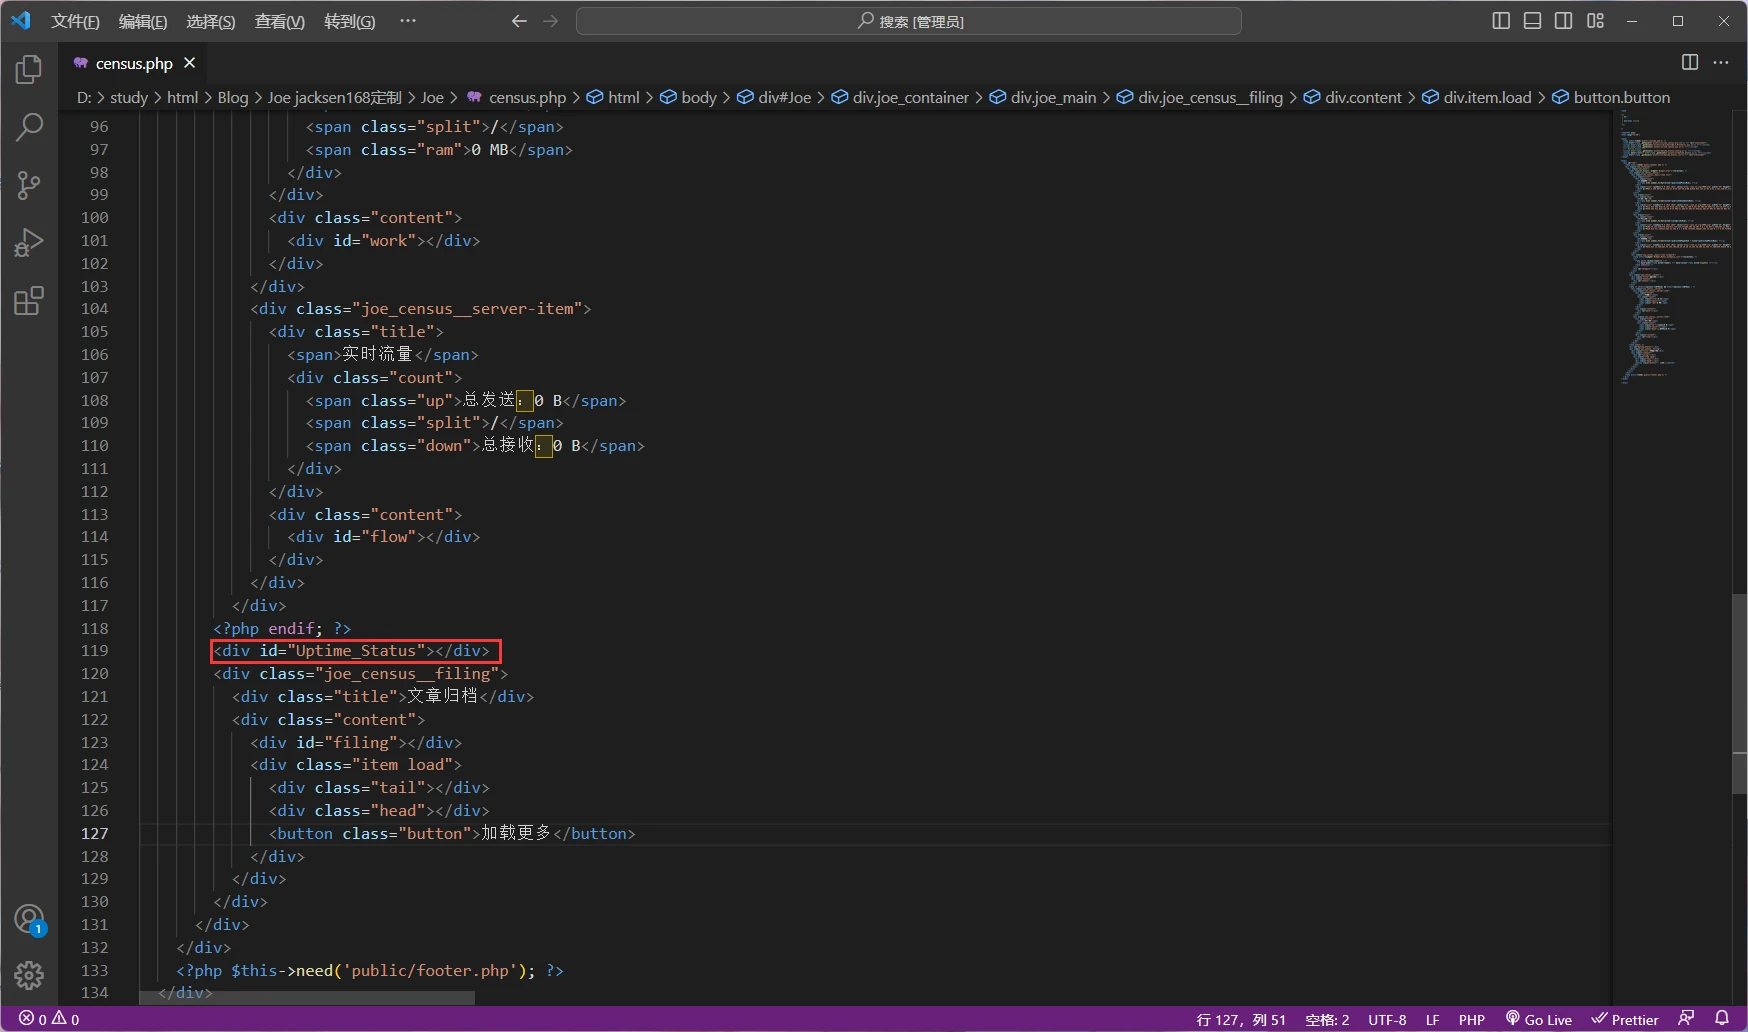Change the language mode PHP
The image size is (1748, 1032).
pos(1471,1019)
